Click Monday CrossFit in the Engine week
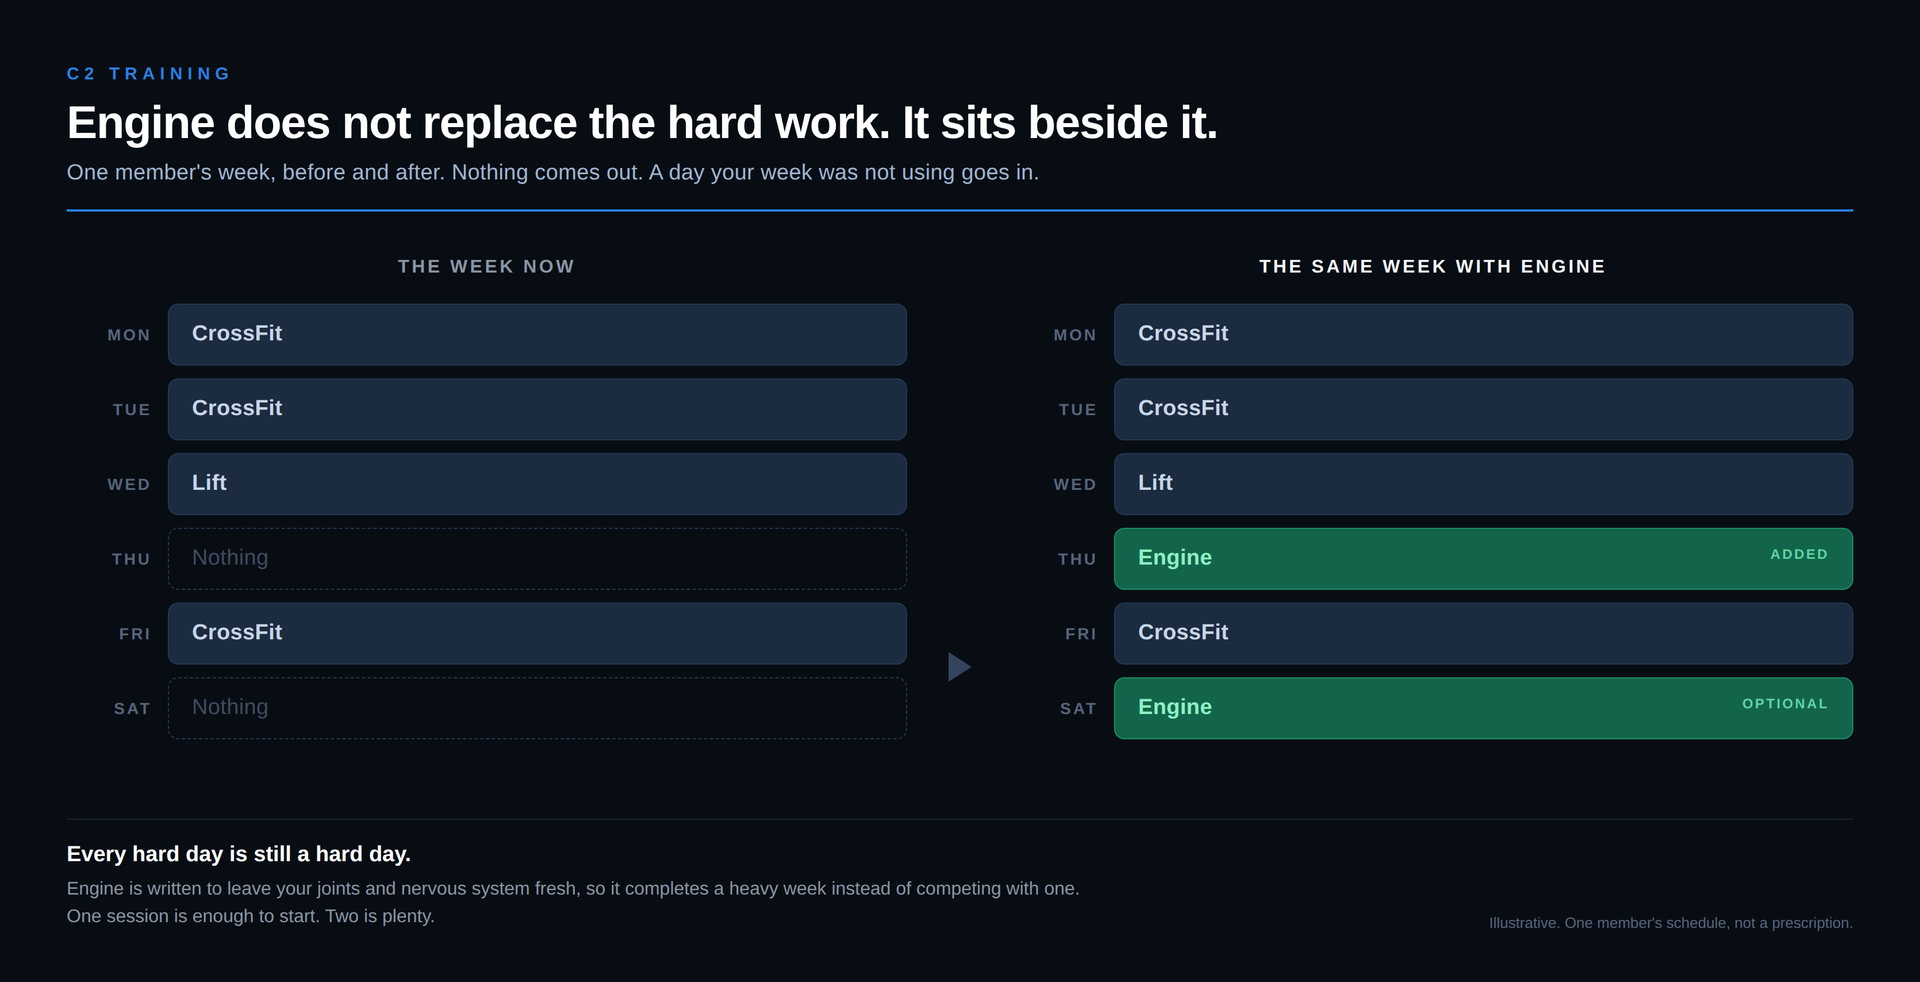The width and height of the screenshot is (1920, 982). pyautogui.click(x=1483, y=334)
